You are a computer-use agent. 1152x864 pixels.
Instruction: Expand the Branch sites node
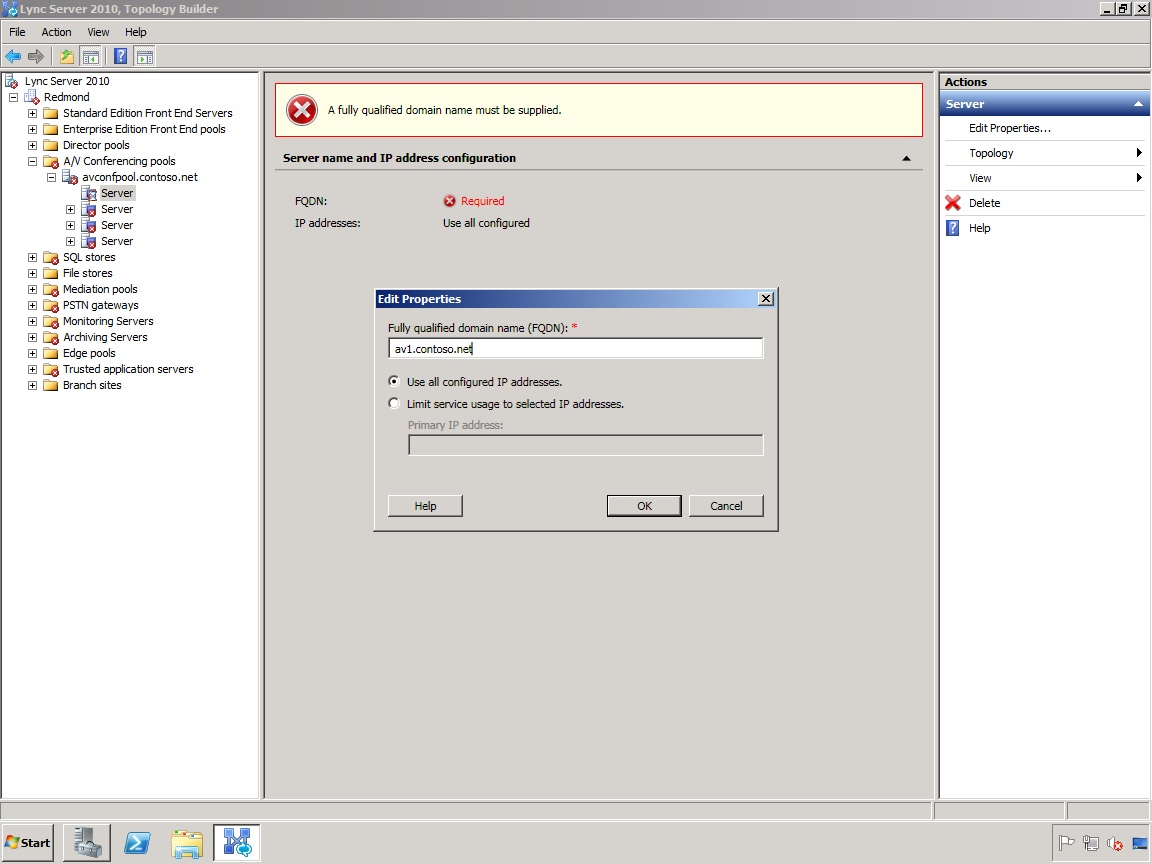[x=32, y=386]
